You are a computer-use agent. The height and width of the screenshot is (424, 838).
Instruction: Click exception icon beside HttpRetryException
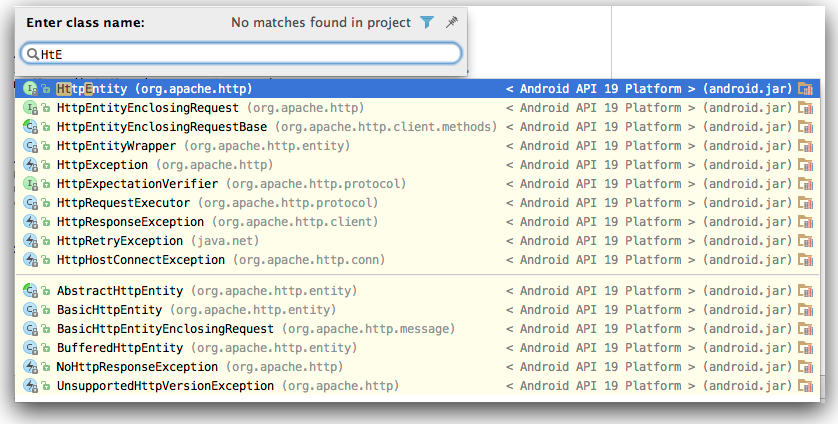click(x=30, y=241)
